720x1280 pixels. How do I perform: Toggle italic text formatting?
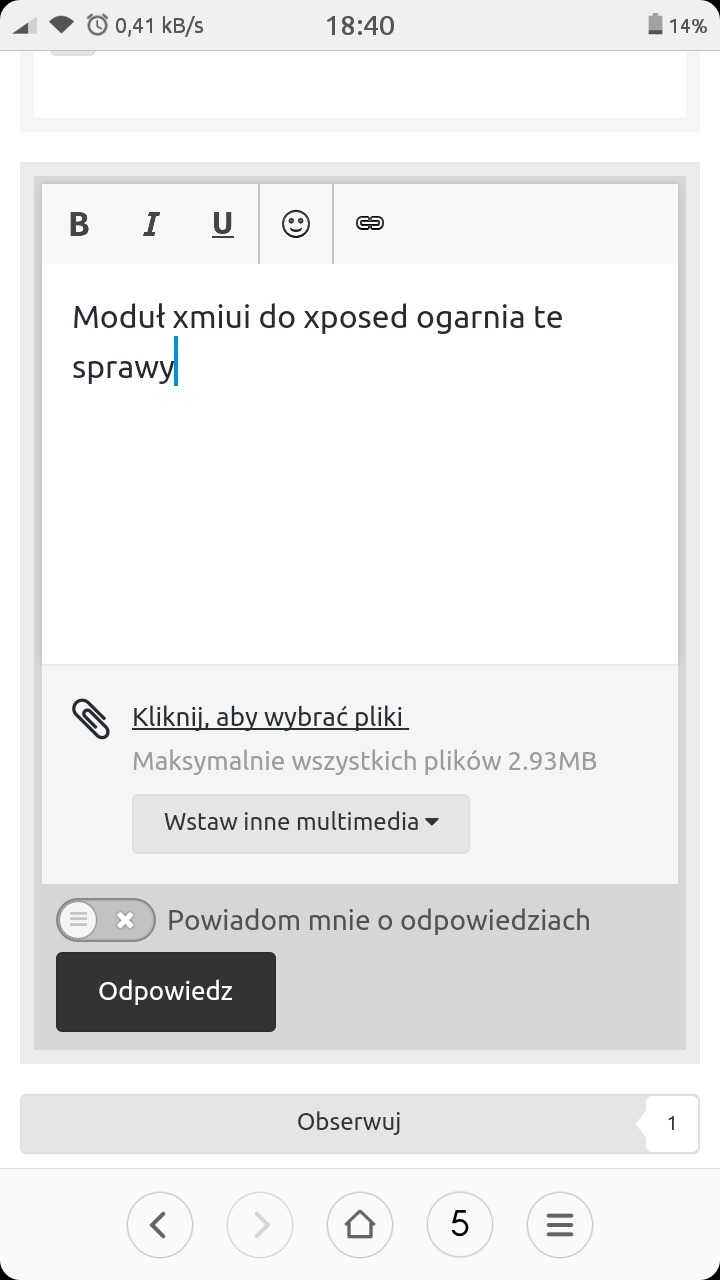tap(151, 224)
